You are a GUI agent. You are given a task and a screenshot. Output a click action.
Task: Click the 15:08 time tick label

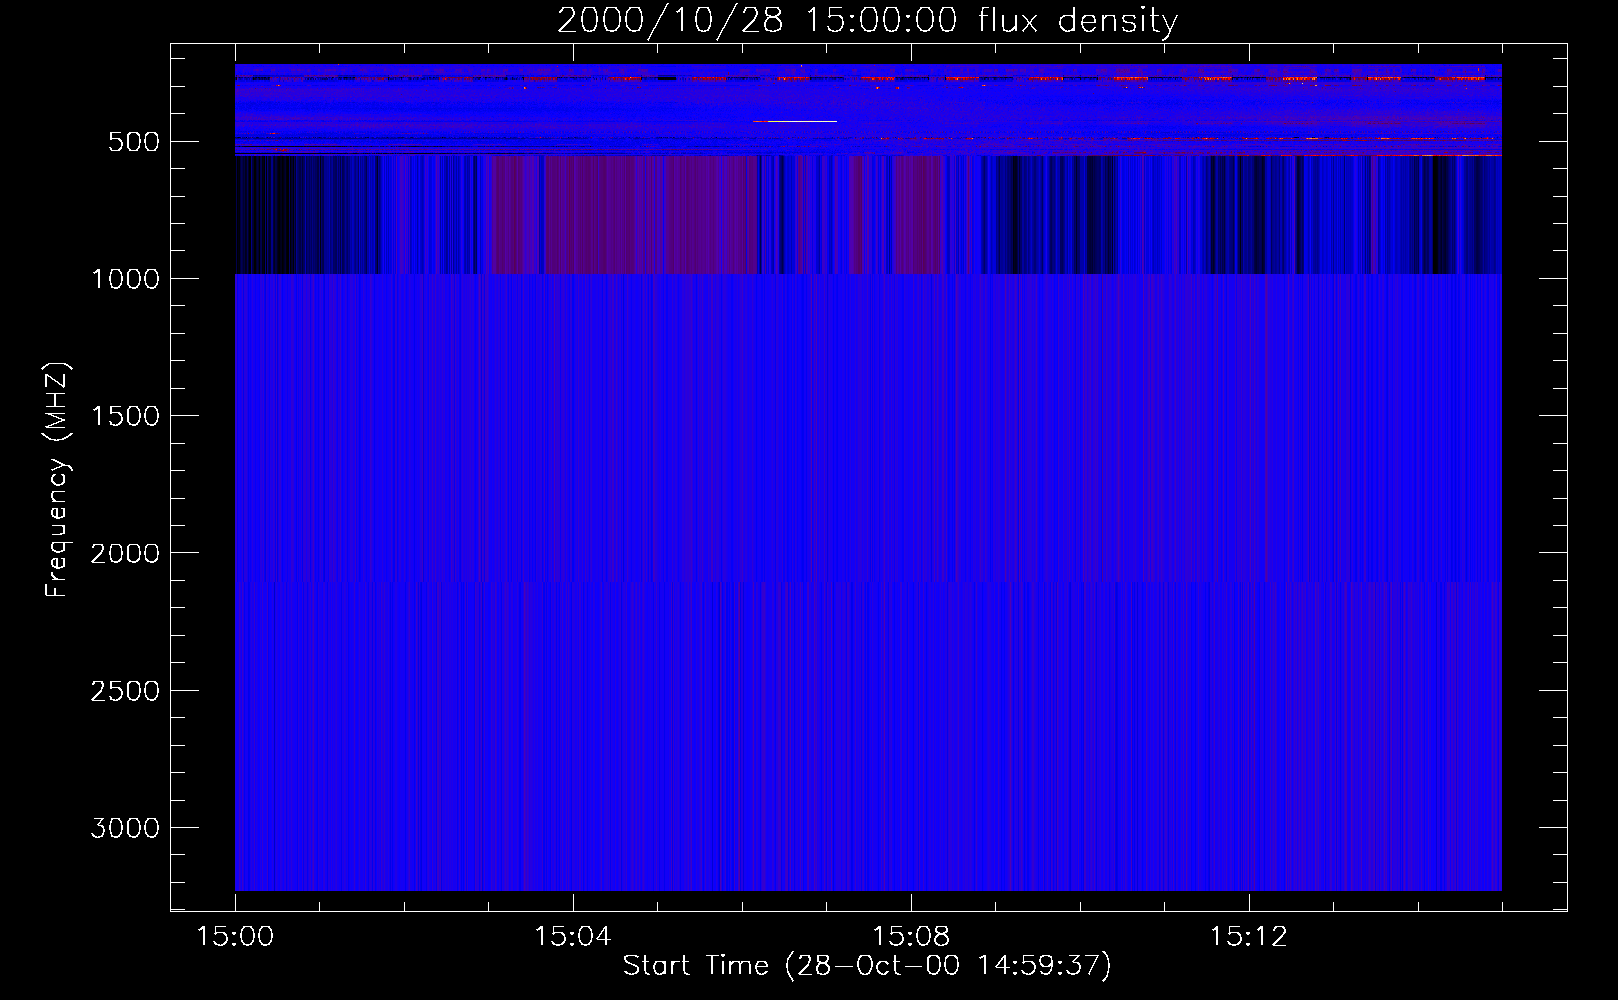click(x=911, y=937)
